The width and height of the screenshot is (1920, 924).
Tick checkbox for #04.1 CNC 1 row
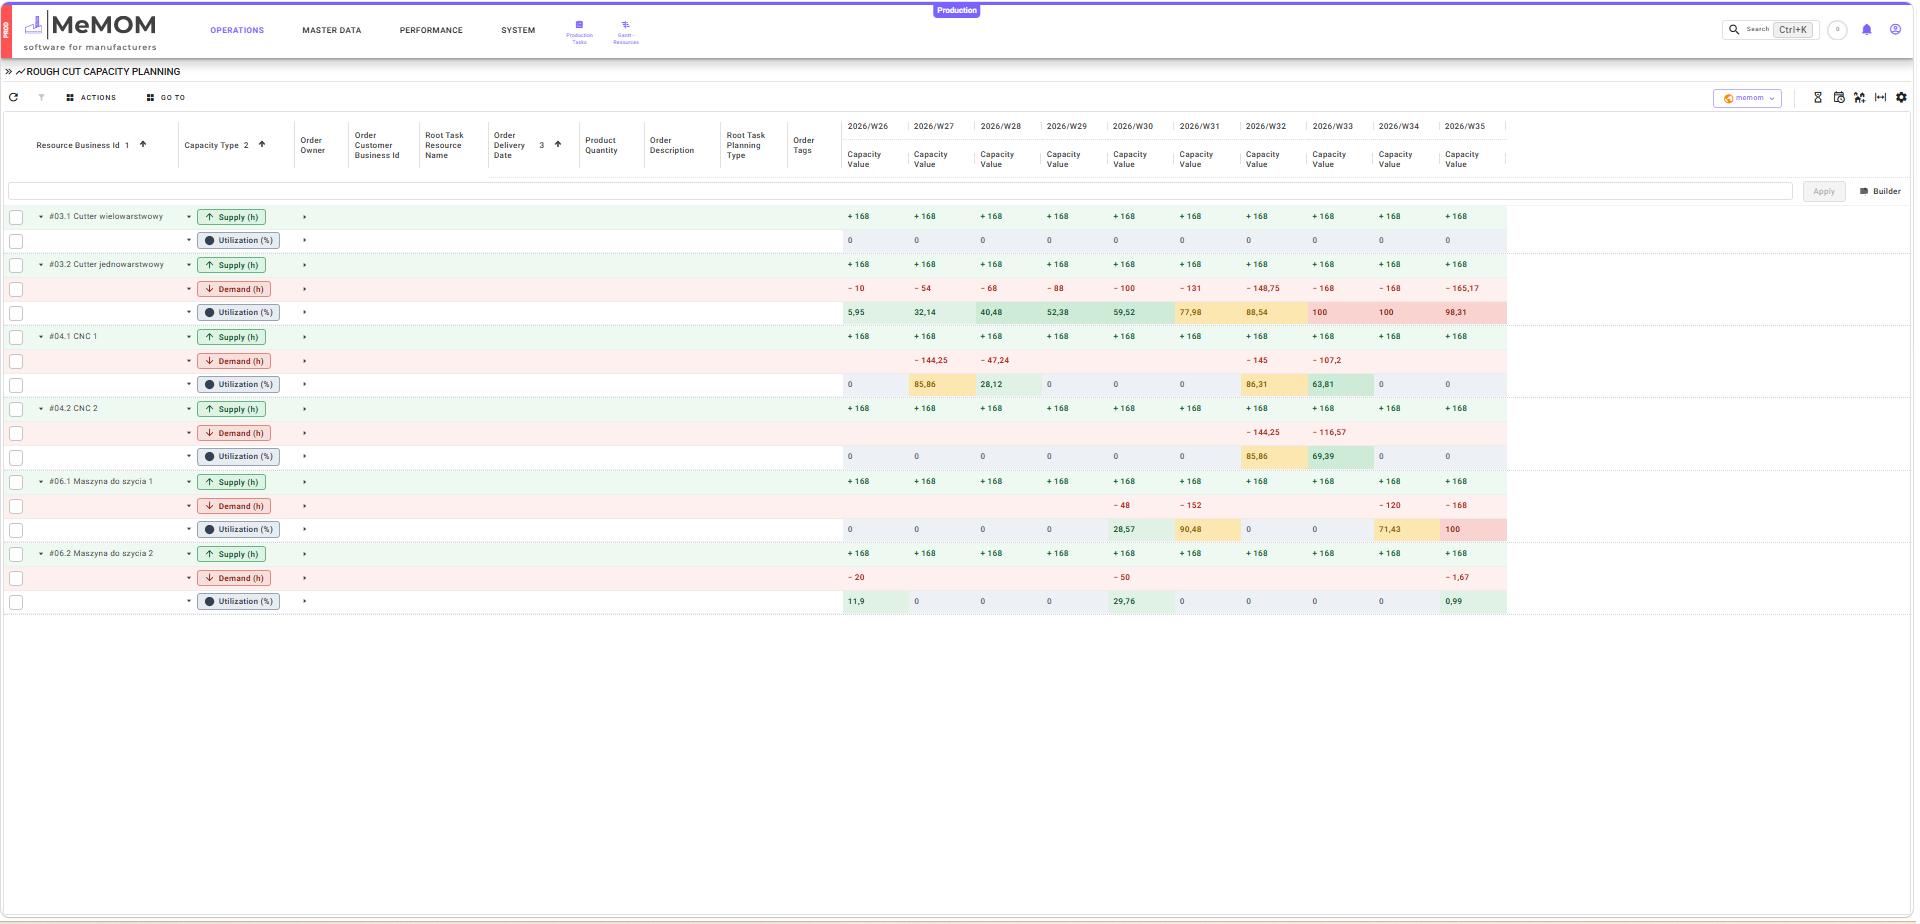tap(16, 337)
